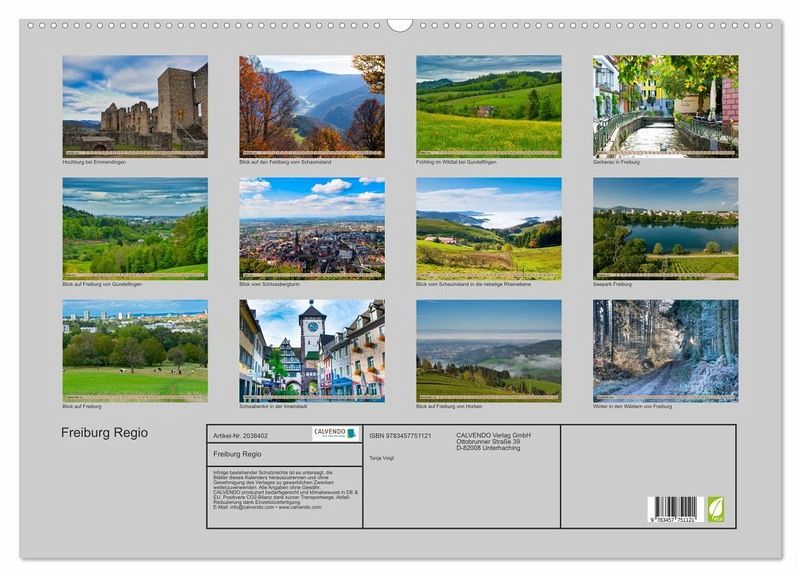Open the Frühling im Wildtal meadow photo
This screenshot has height=577, width=800.
[488, 106]
